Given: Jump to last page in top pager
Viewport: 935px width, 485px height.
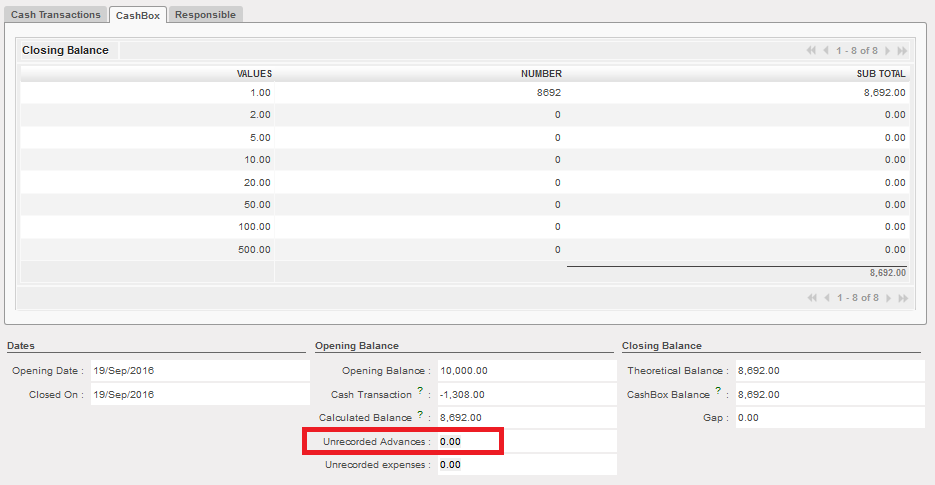Looking at the screenshot, I should [x=903, y=51].
